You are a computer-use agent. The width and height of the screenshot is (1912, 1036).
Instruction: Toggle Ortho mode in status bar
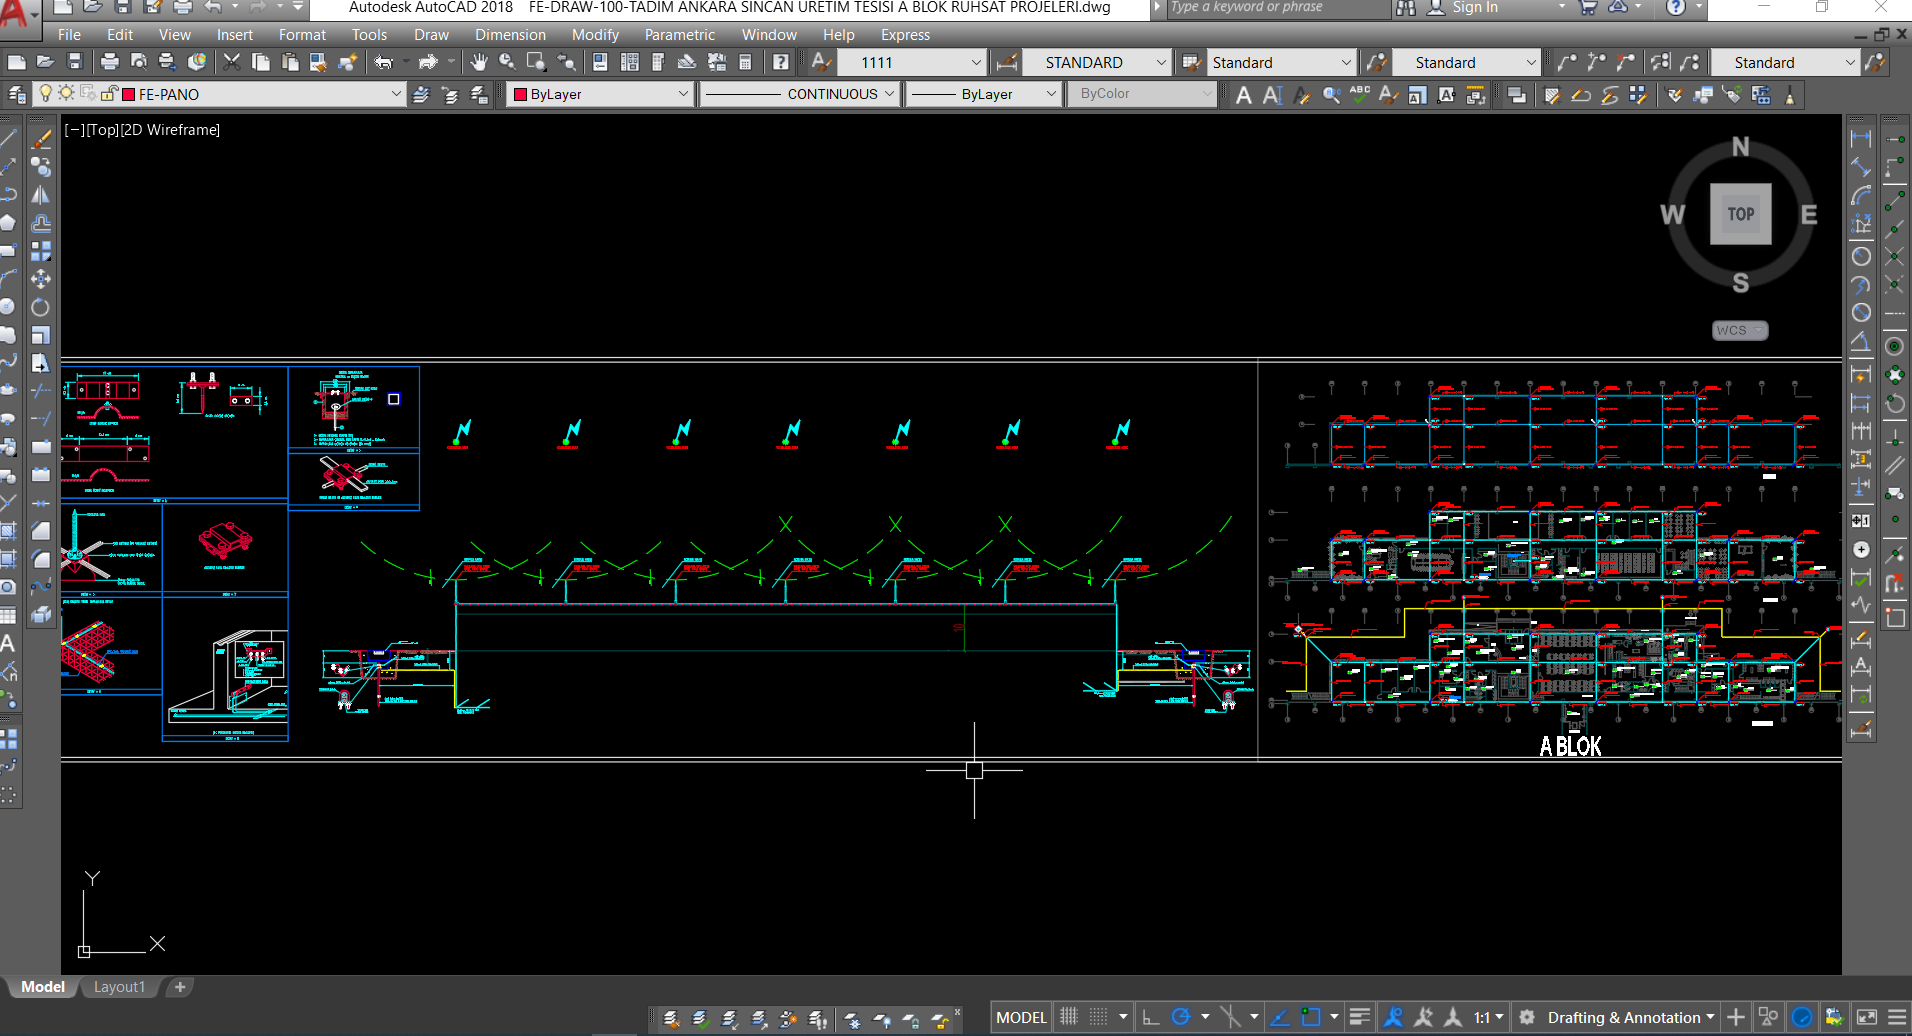click(1151, 1017)
